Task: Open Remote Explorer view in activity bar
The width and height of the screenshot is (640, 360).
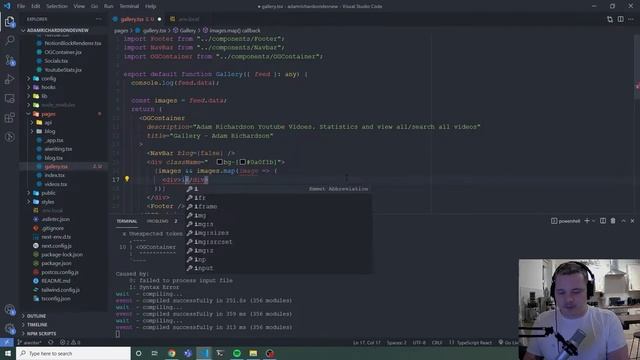Action: click(x=9, y=98)
